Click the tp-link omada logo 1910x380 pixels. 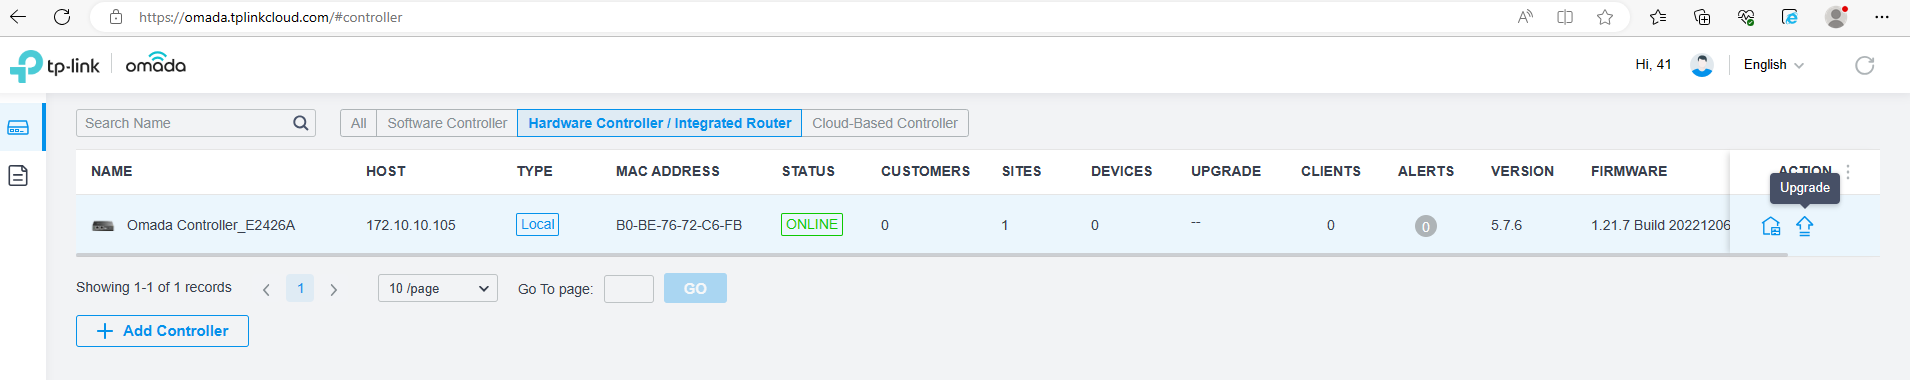98,66
